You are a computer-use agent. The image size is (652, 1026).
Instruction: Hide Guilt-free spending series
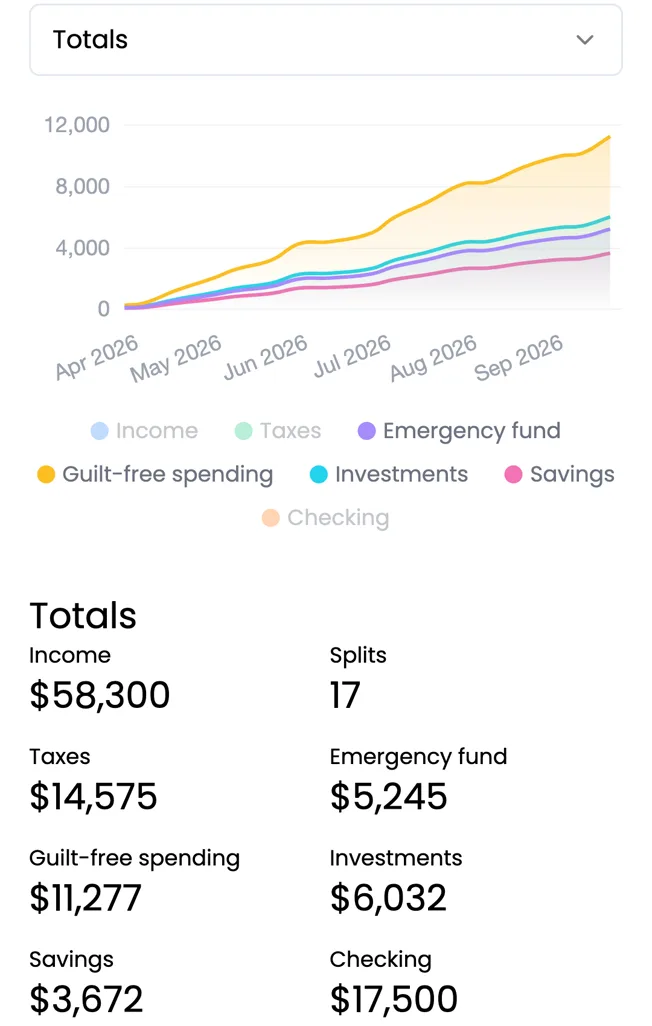point(155,474)
